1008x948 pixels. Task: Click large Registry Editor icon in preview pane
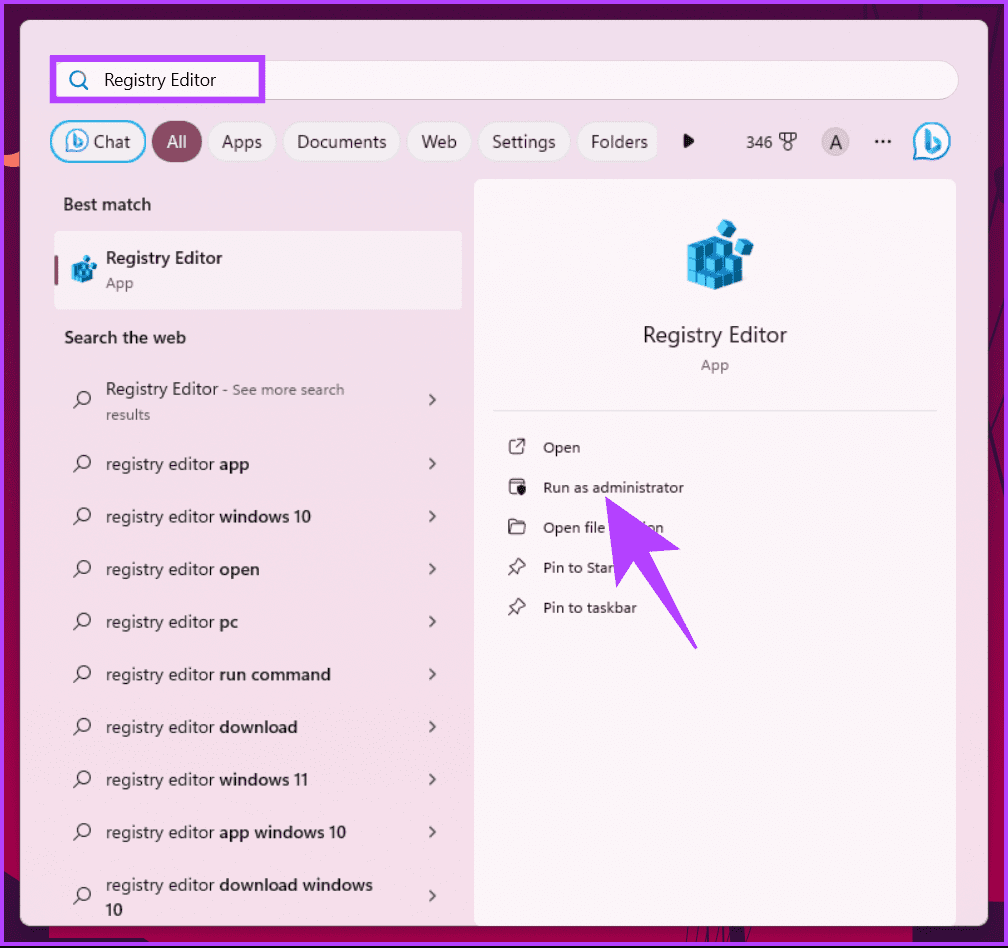[719, 255]
